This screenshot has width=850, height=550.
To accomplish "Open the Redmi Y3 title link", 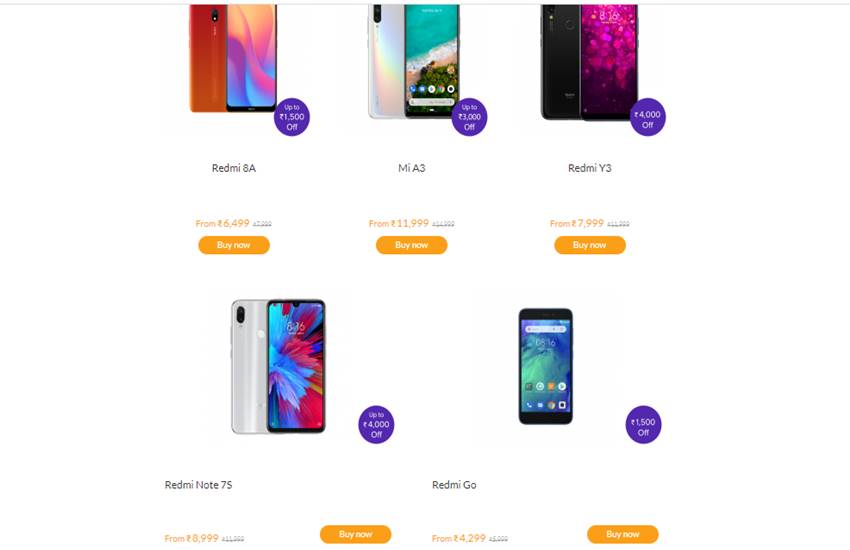I will click(590, 168).
